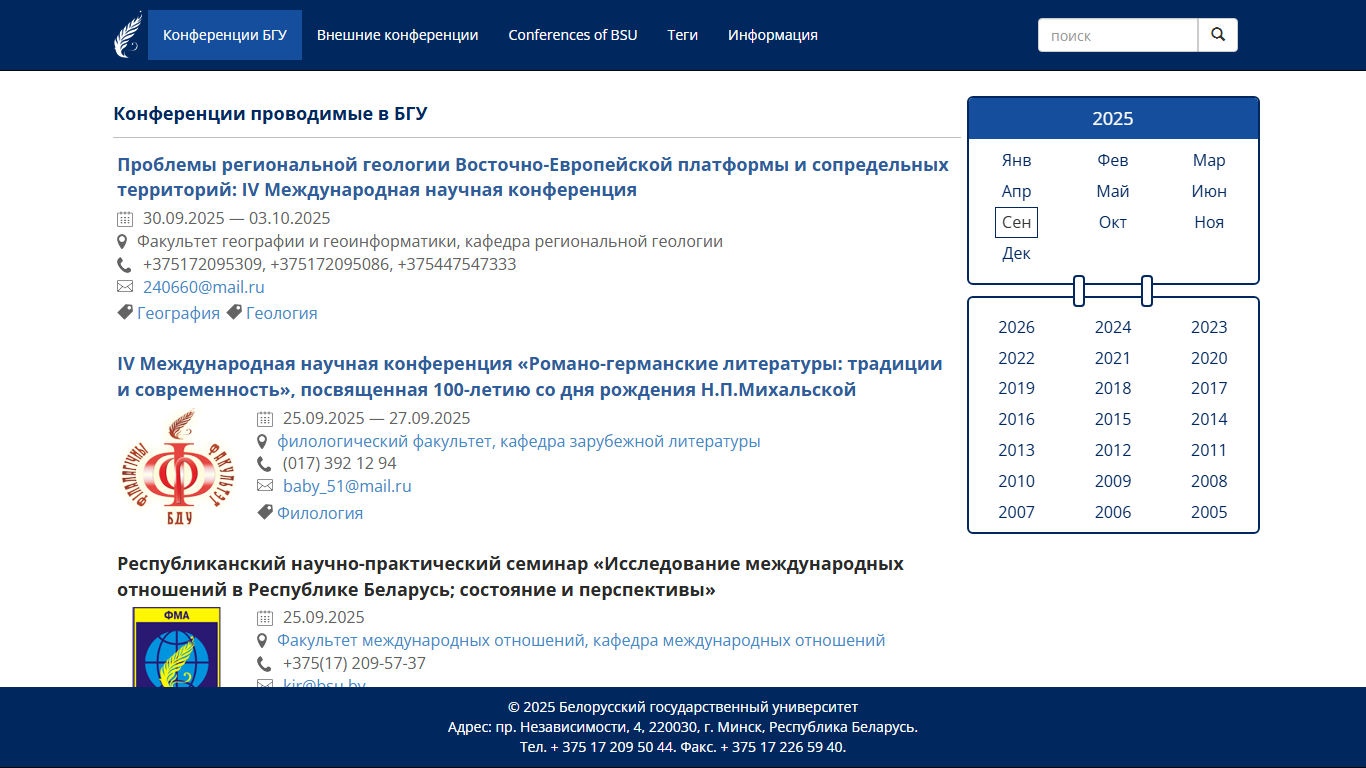The image size is (1366, 768).
Task: Select month Апр in calendar
Action: (1016, 191)
